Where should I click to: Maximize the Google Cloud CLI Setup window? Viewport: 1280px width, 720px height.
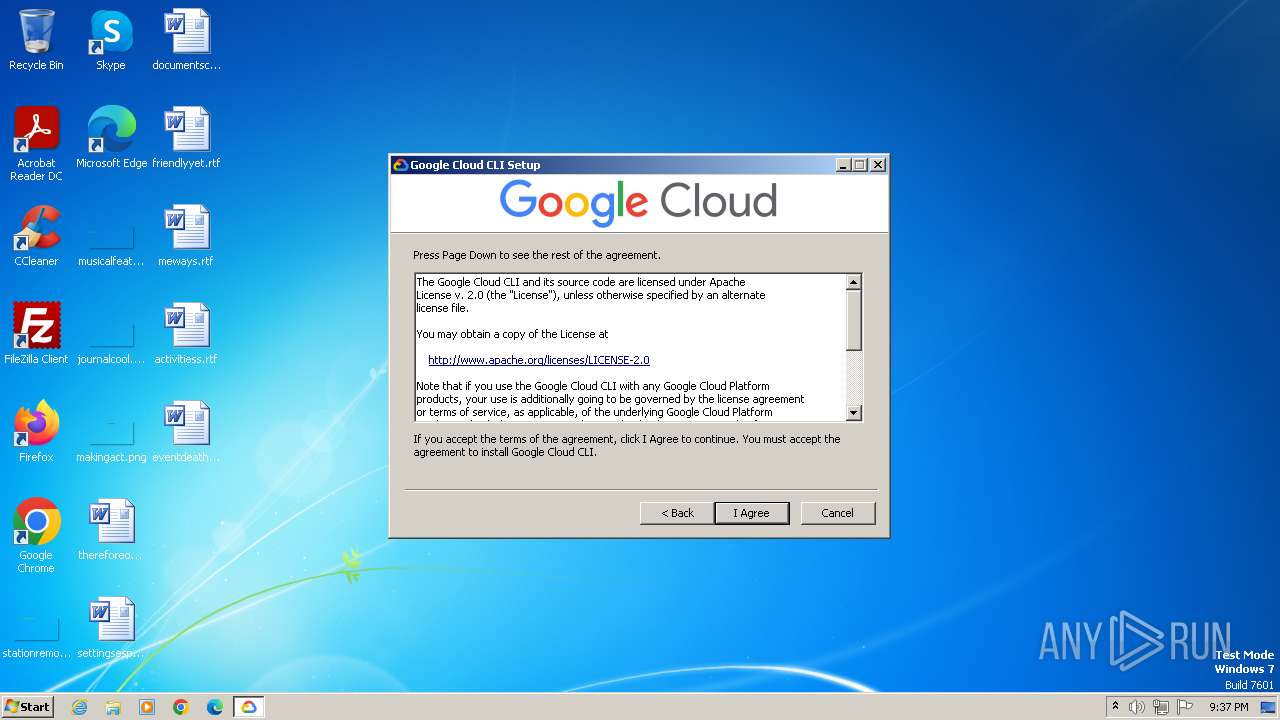coord(860,165)
